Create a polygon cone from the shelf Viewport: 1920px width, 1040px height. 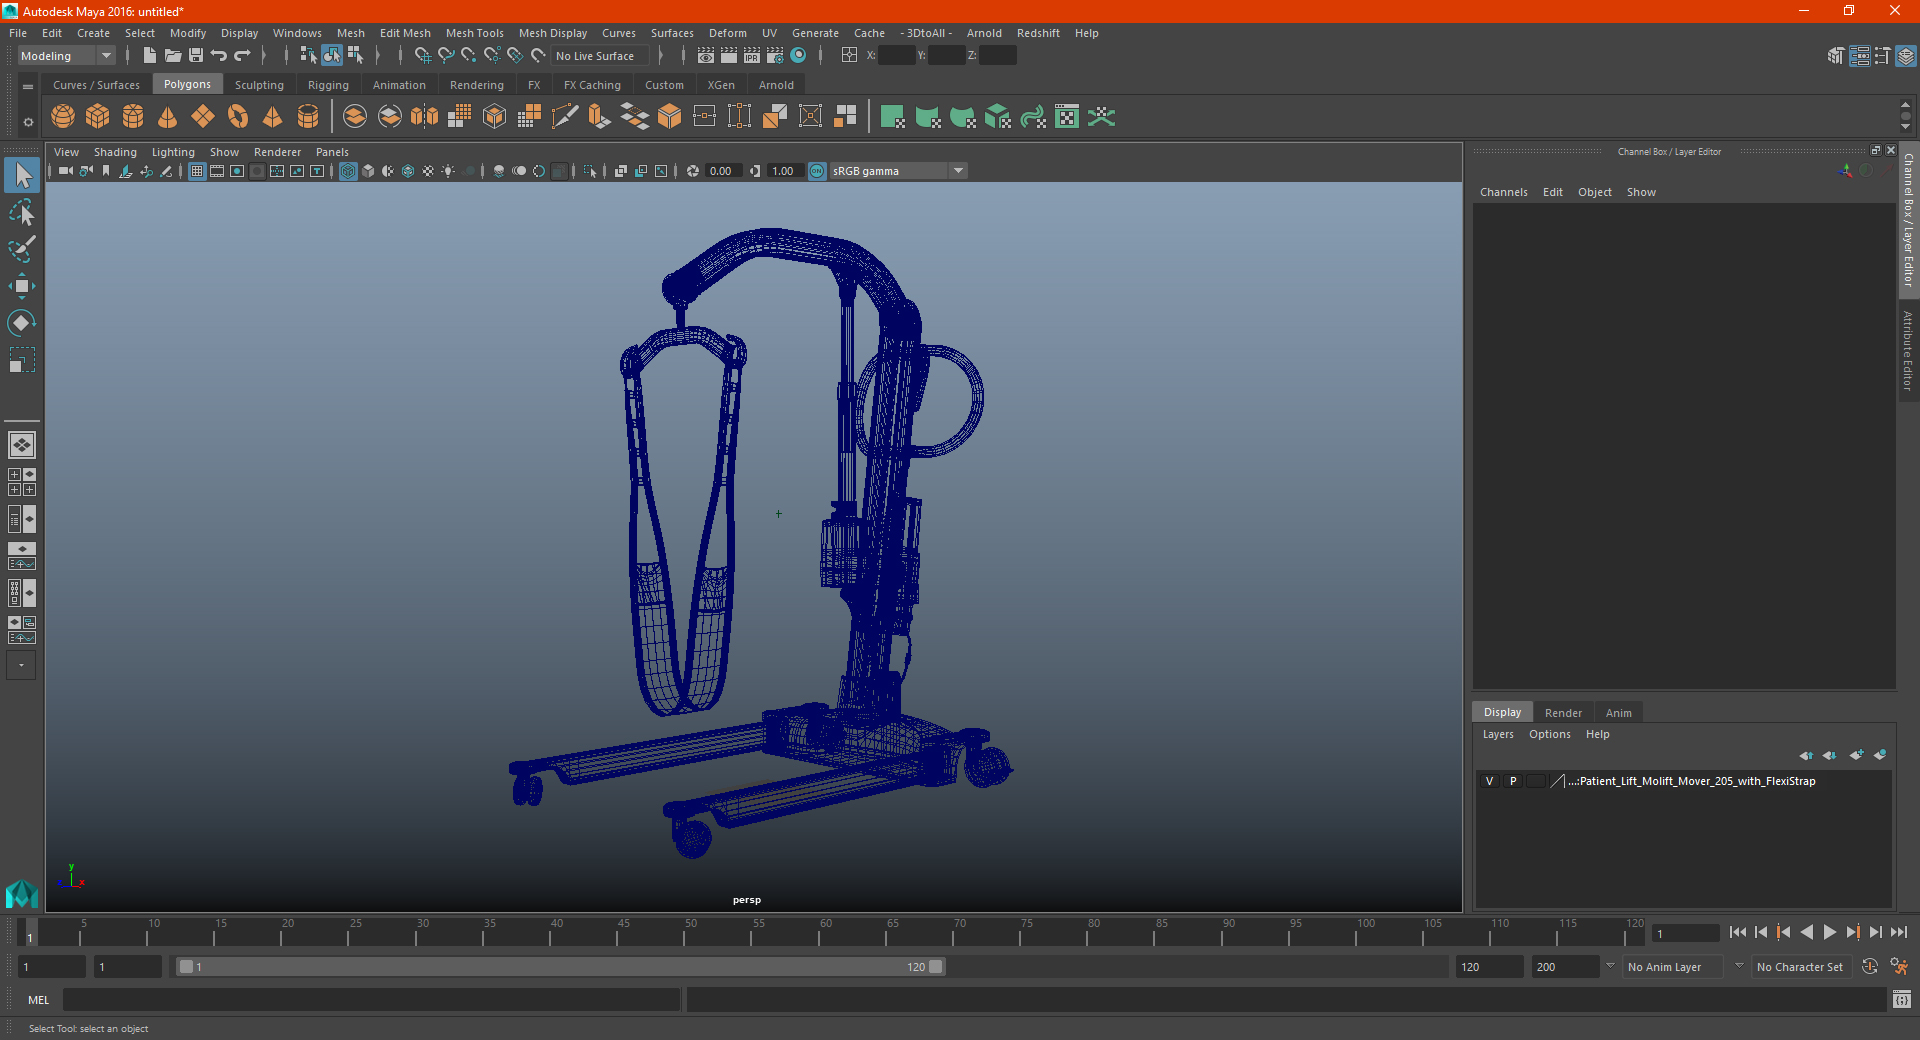click(168, 117)
